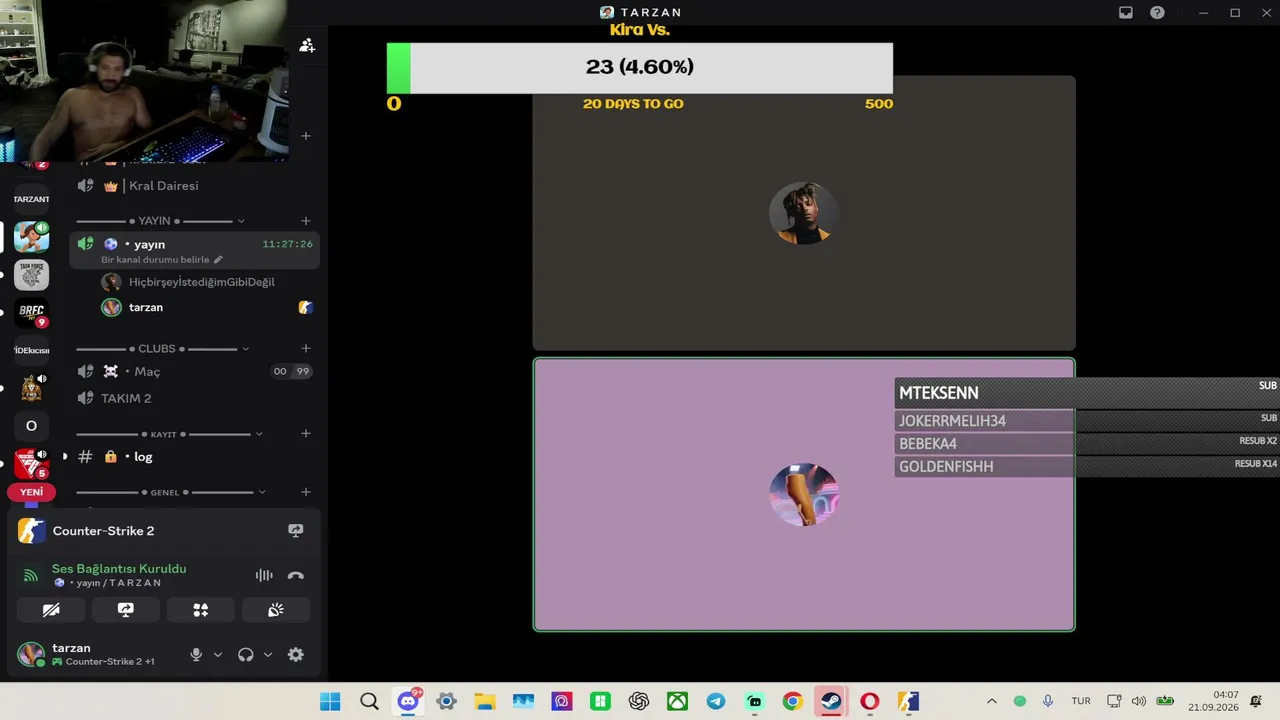The width and height of the screenshot is (1280, 720).
Task: Toggle microphone mute
Action: coord(196,655)
